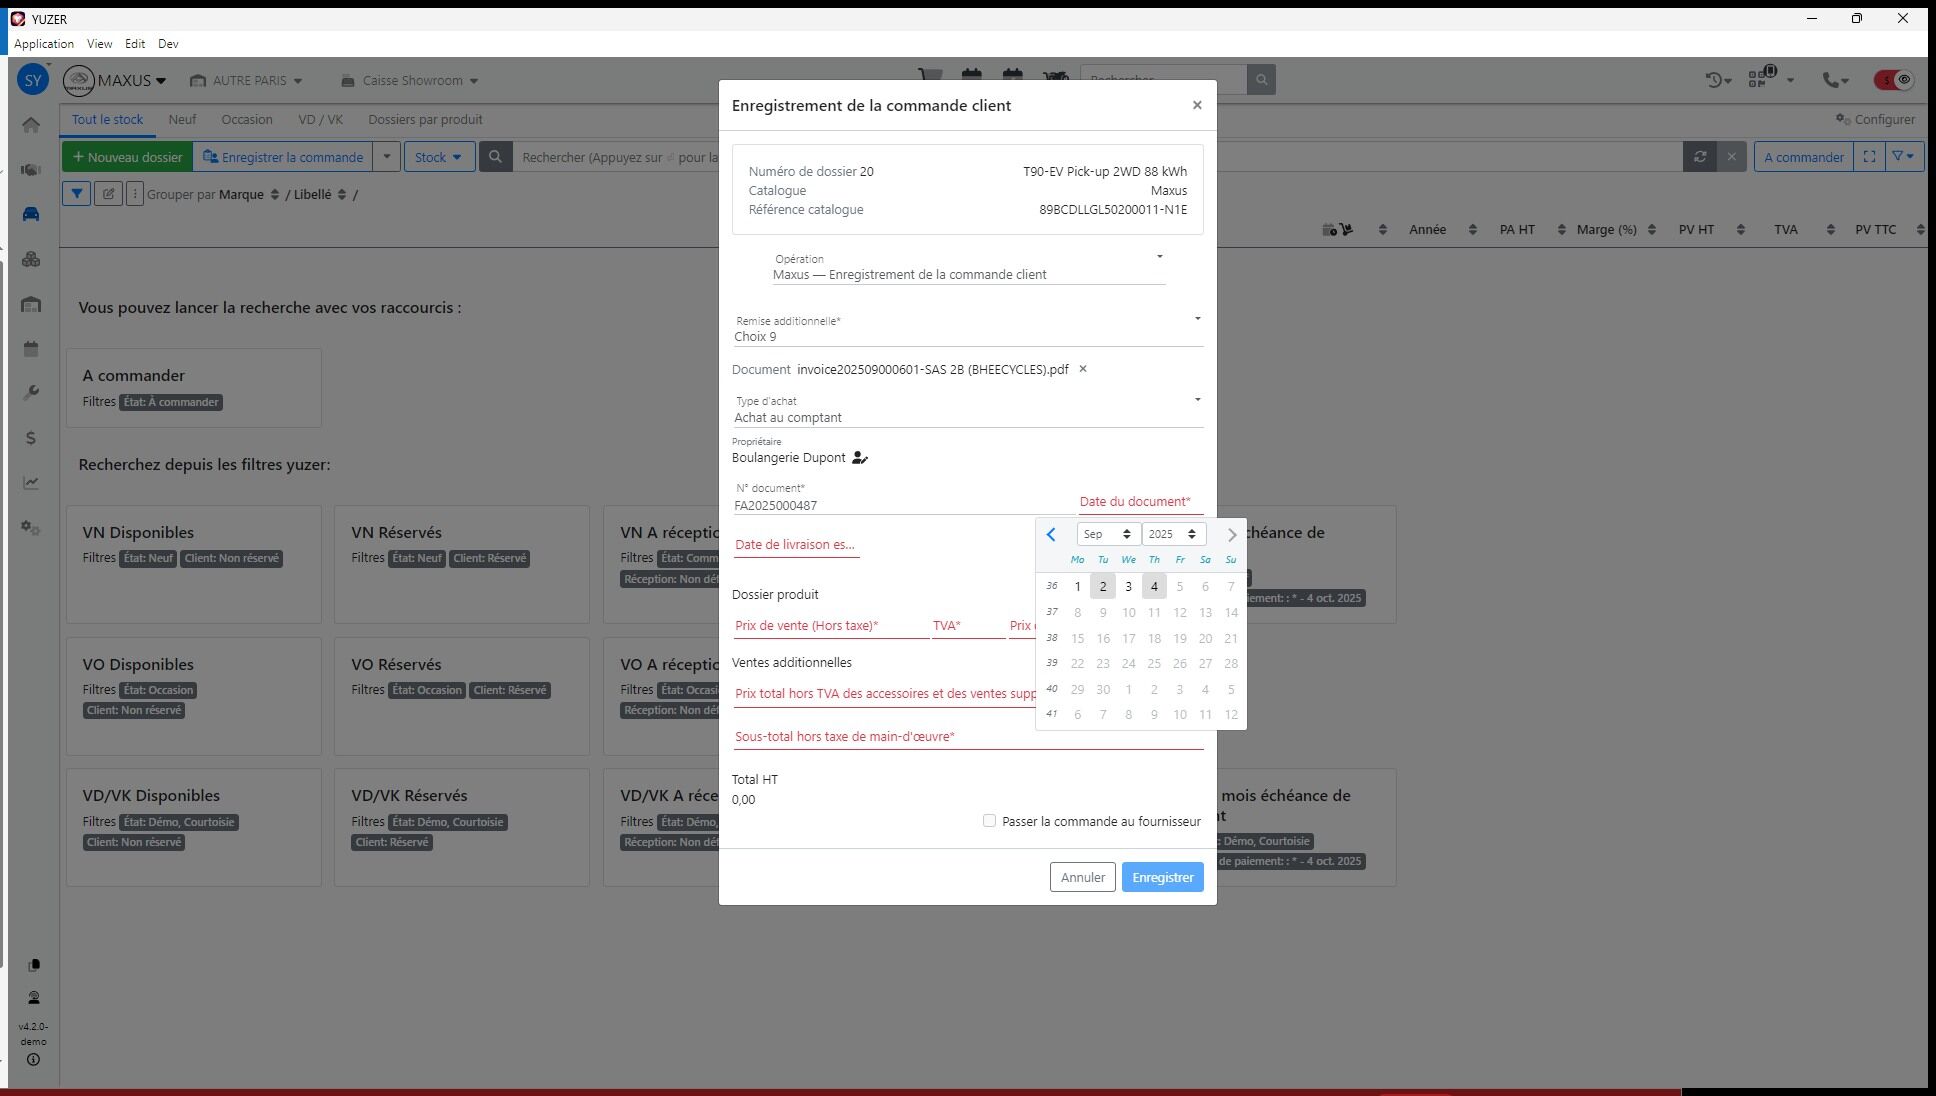Toggle the red eye switch in the top right
Image resolution: width=1936 pixels, height=1096 pixels.
pos(1893,80)
